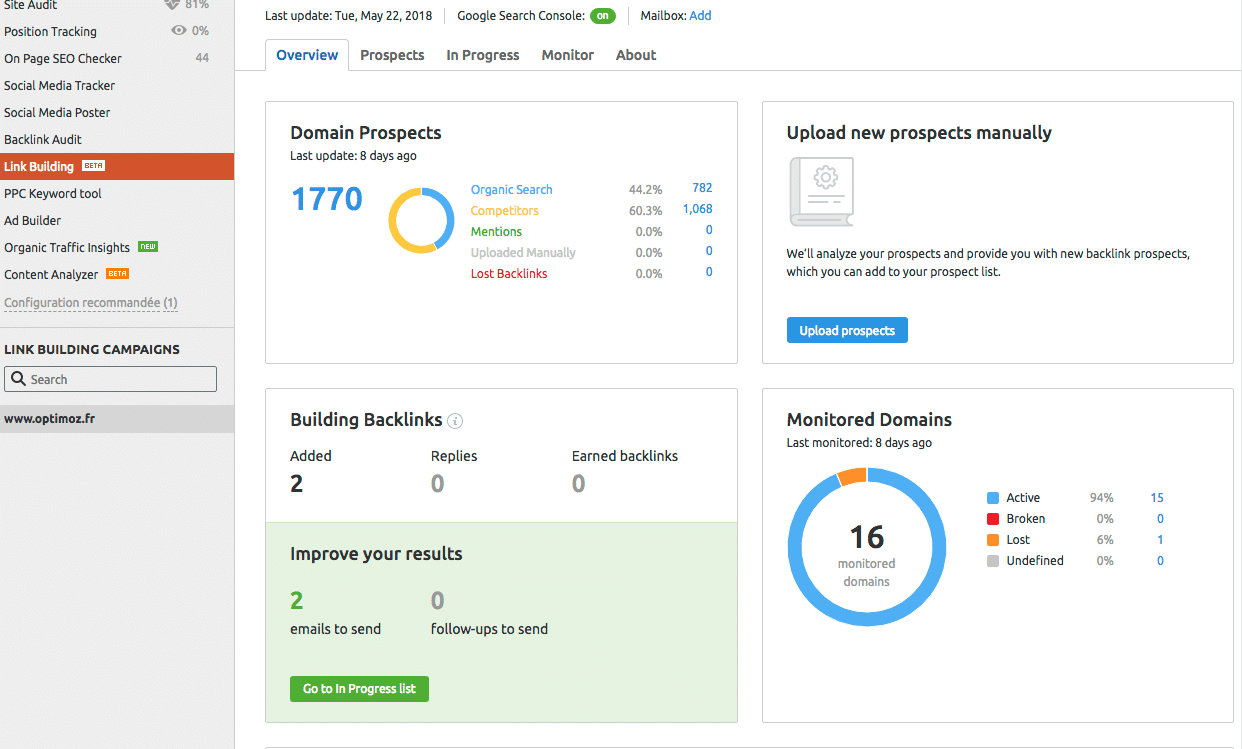Expand Configuration recommandée link
Viewport: 1242px width, 749px height.
tap(91, 302)
